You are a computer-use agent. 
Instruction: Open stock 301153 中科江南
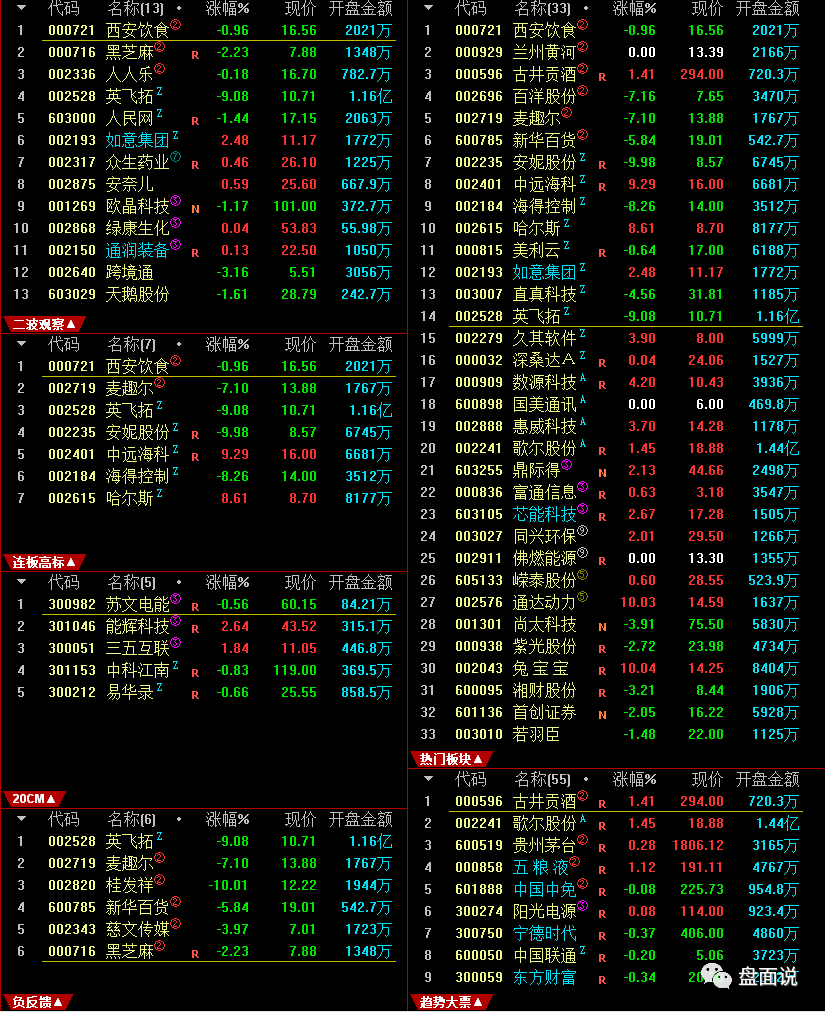(x=204, y=670)
